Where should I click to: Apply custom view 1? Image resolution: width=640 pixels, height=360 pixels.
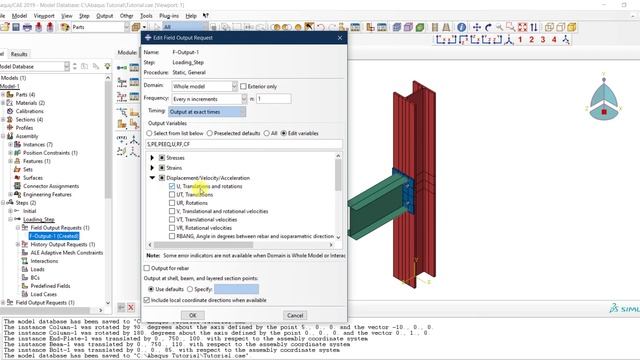coord(520,40)
